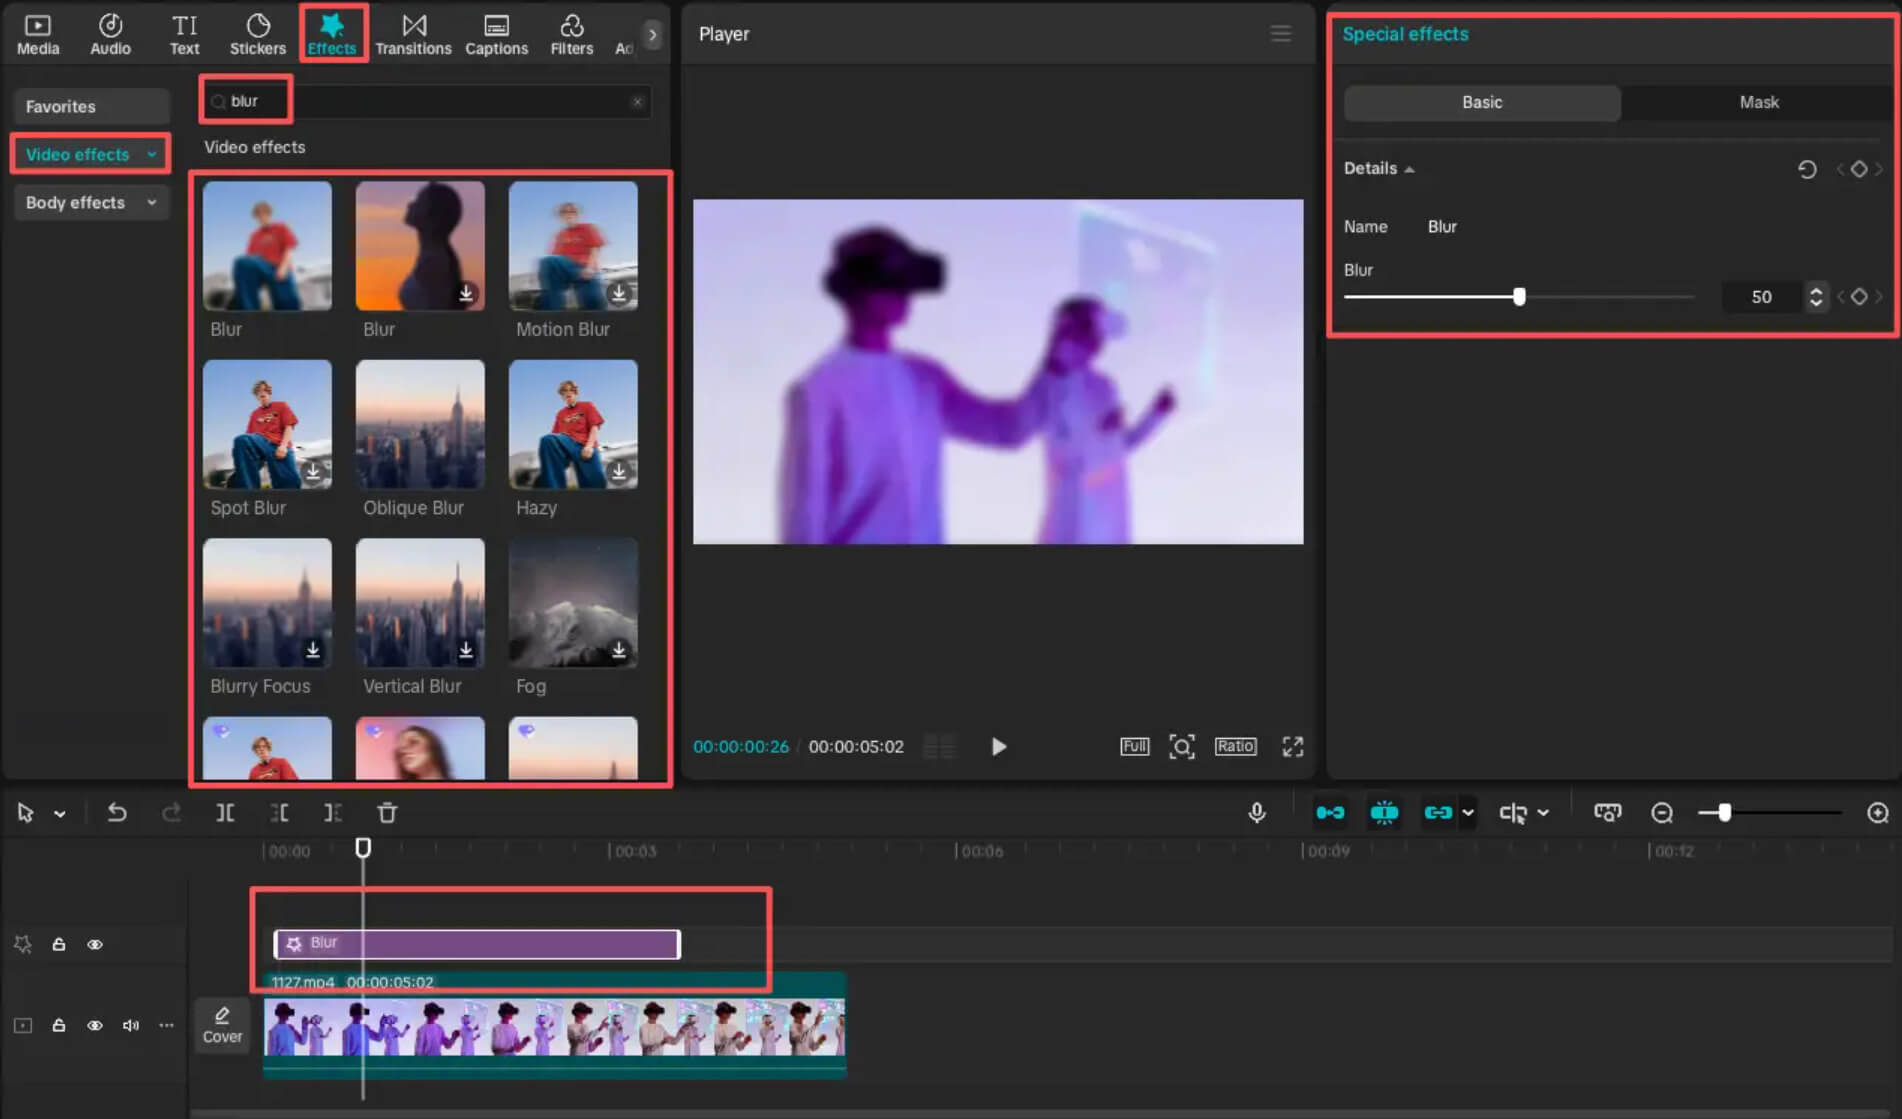Click the undo icon
The height and width of the screenshot is (1119, 1902).
(117, 812)
